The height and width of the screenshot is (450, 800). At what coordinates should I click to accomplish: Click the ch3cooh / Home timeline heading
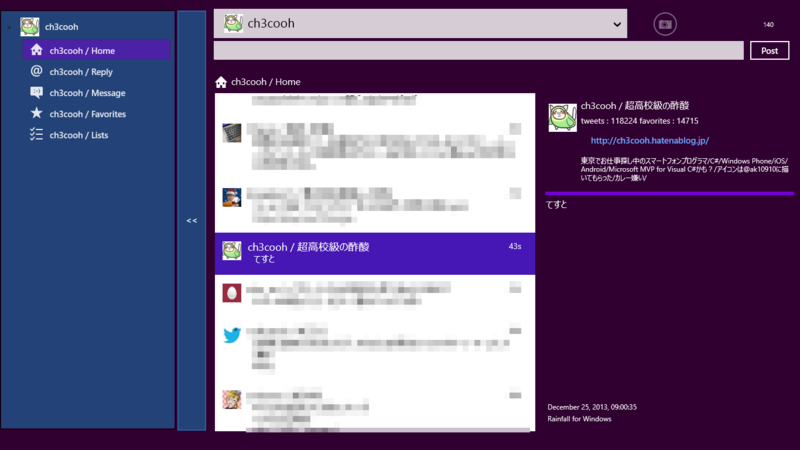point(265,82)
